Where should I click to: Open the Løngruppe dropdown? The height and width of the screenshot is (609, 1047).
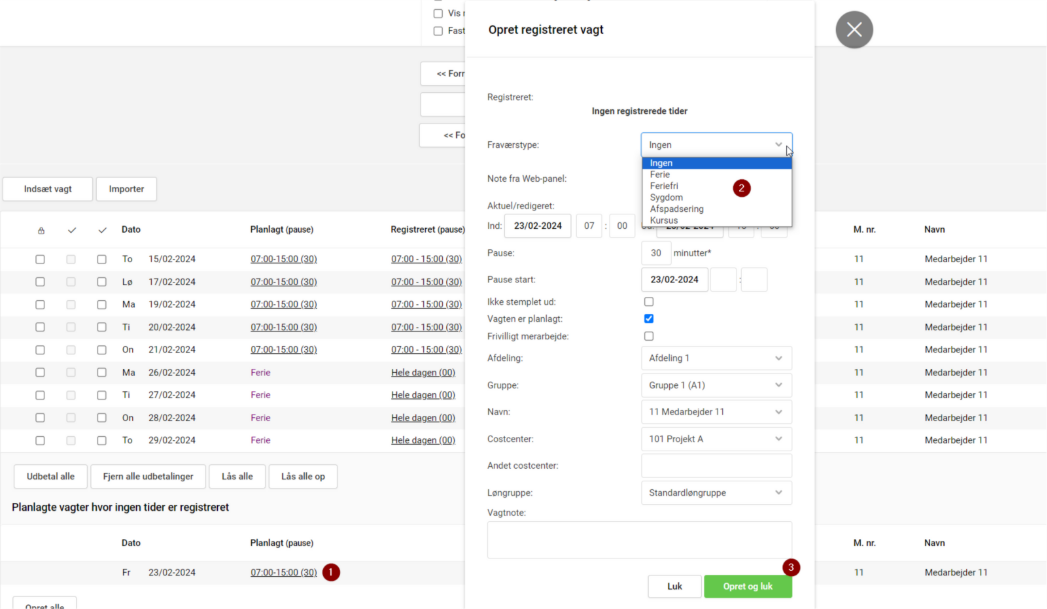pos(716,492)
